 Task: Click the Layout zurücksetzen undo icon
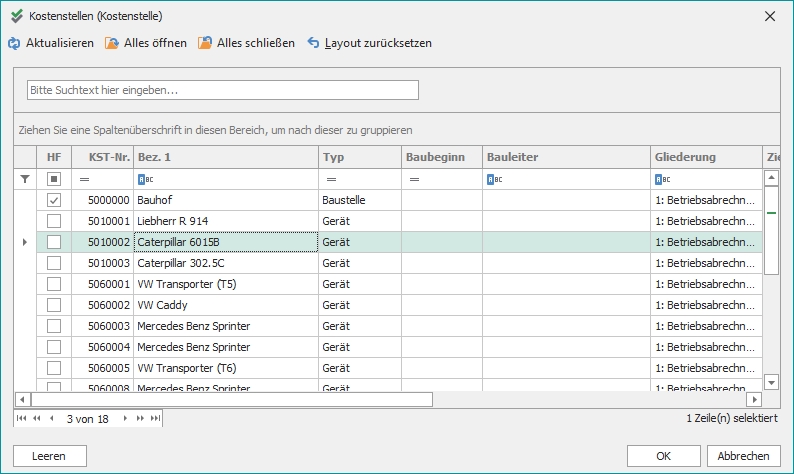314,43
